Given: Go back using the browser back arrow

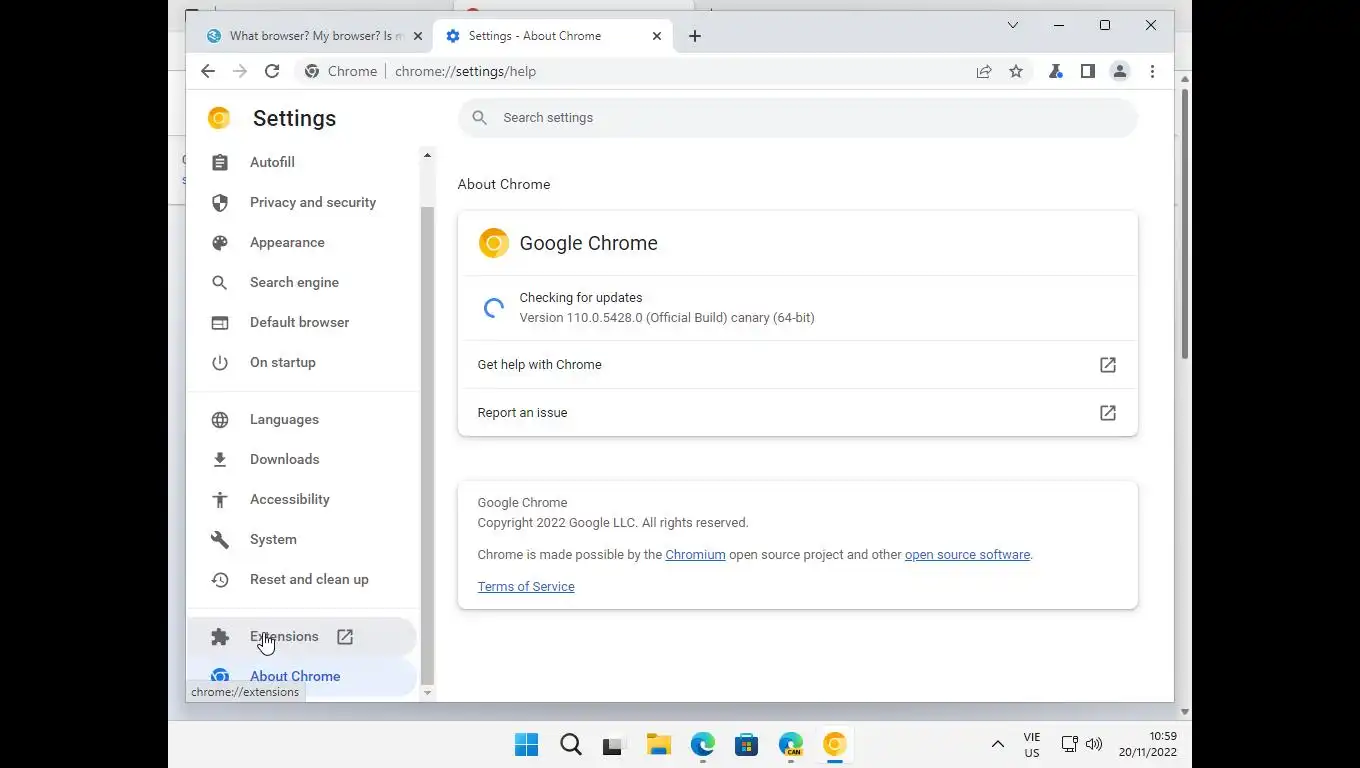Looking at the screenshot, I should [x=207, y=71].
